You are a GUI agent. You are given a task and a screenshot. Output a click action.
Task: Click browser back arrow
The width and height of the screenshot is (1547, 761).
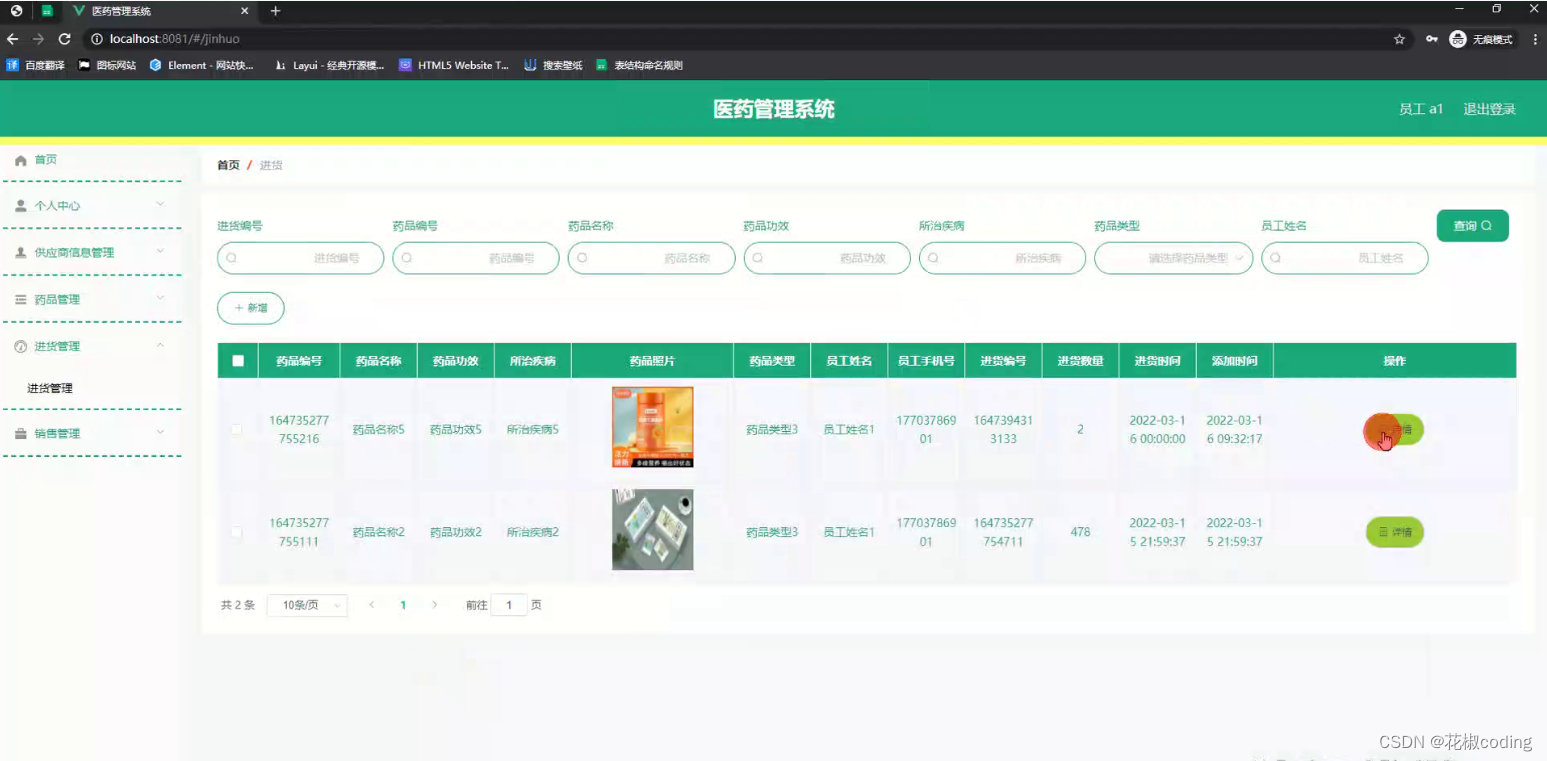coord(13,39)
